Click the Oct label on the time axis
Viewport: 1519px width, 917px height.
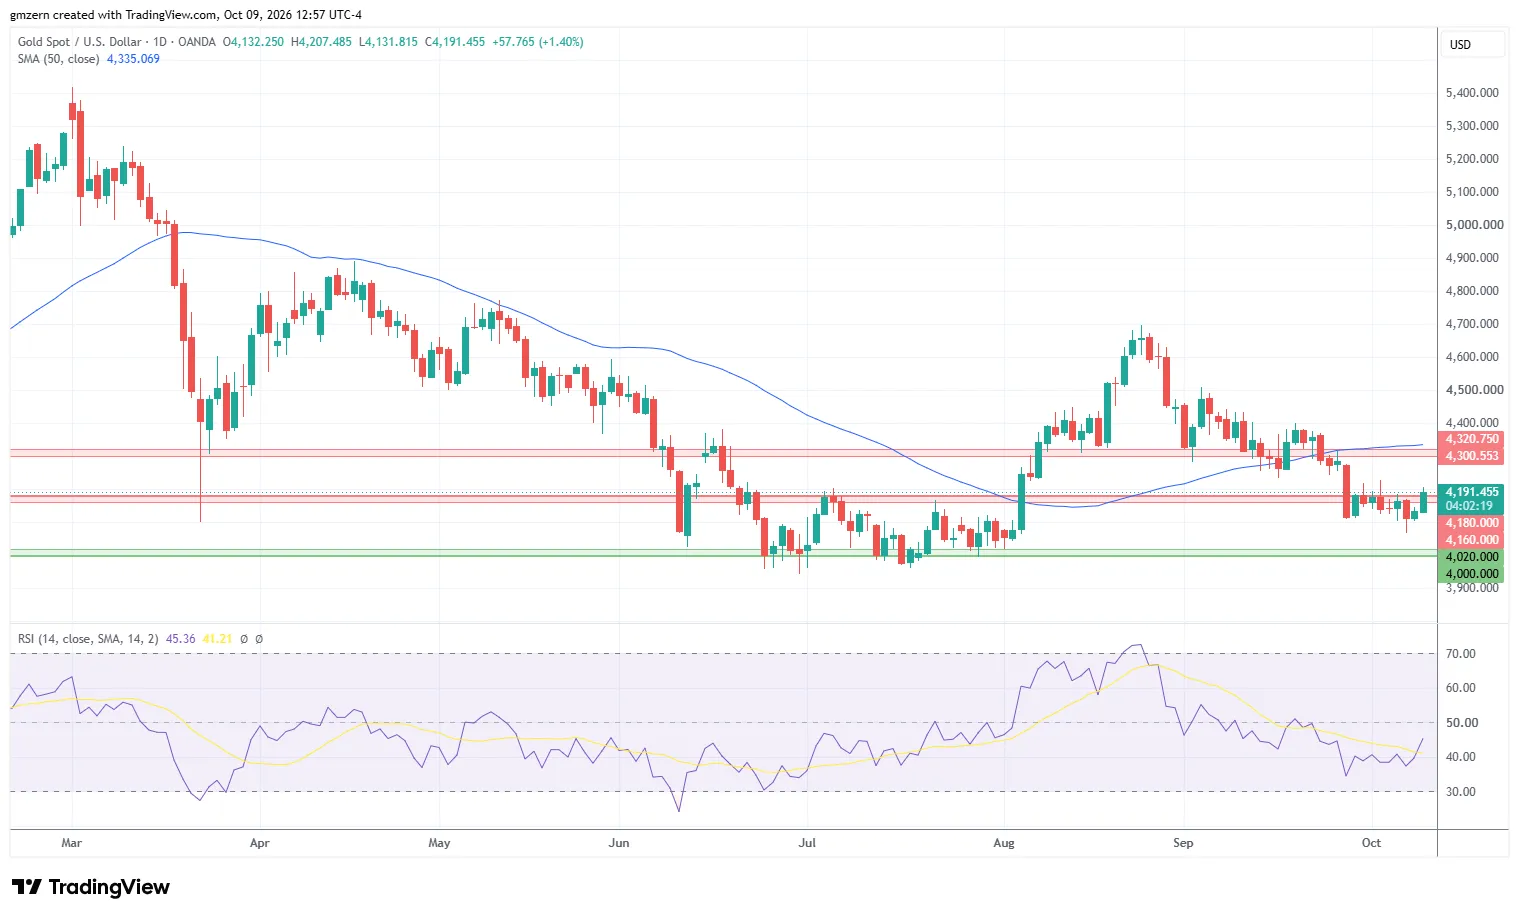(1371, 843)
